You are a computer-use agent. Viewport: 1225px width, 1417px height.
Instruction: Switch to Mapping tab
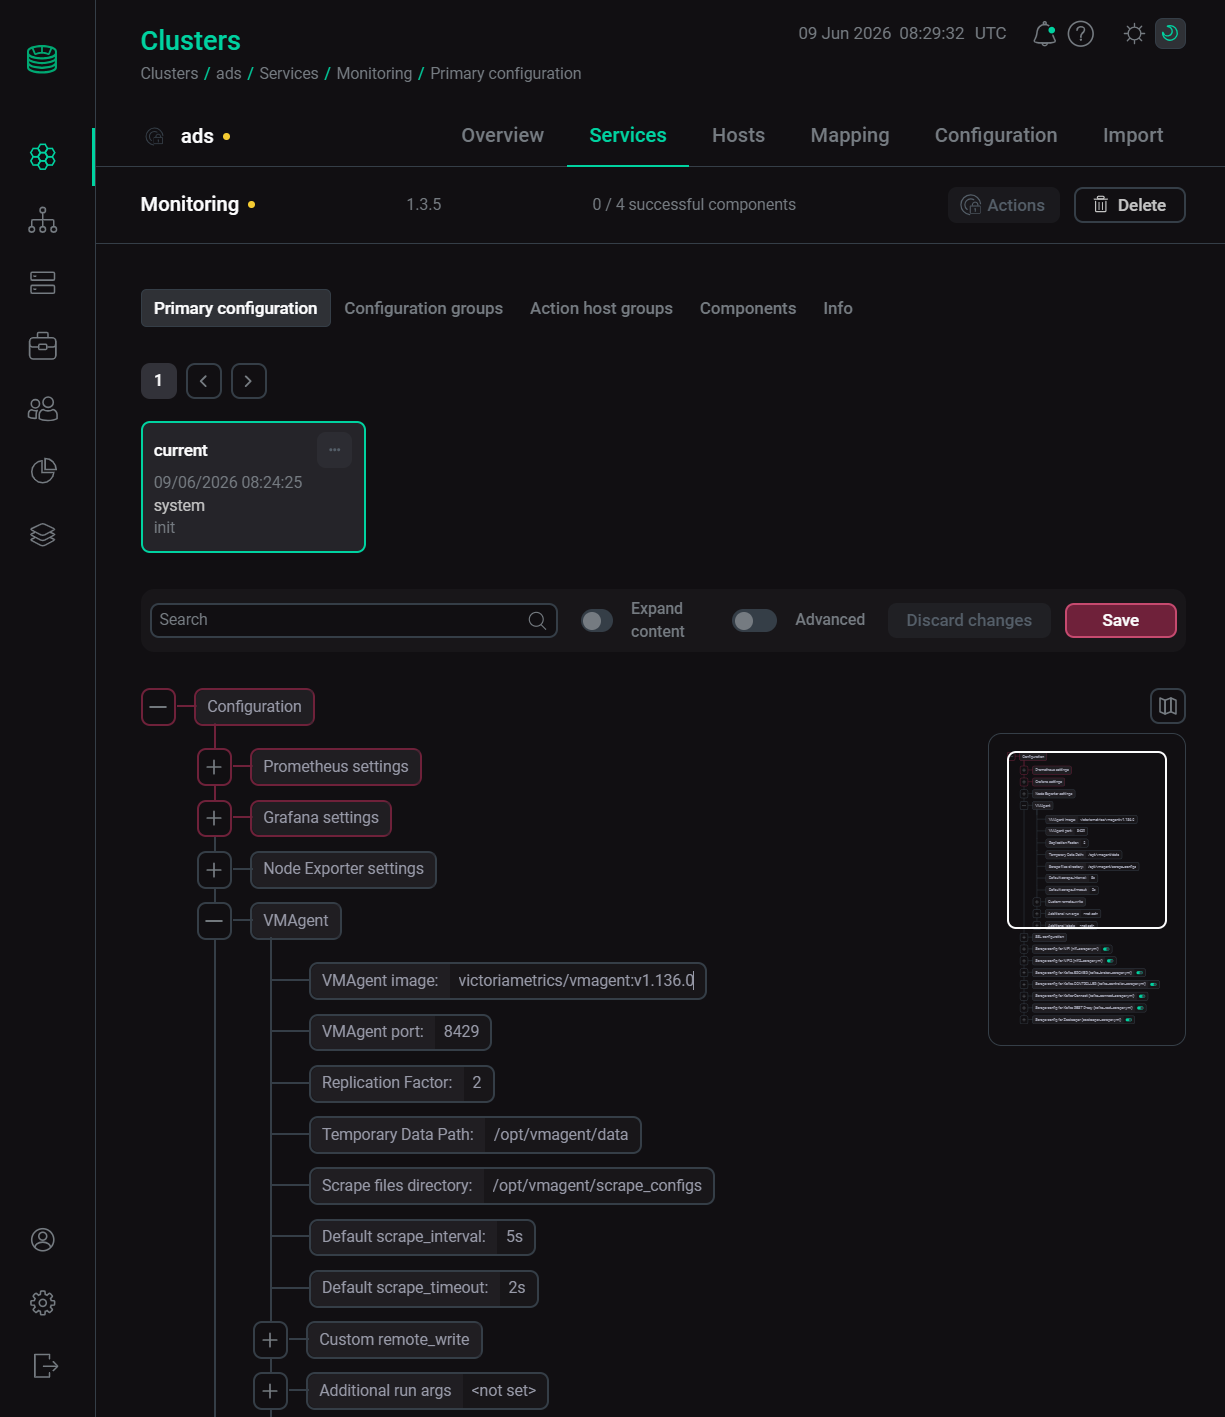[x=850, y=135]
